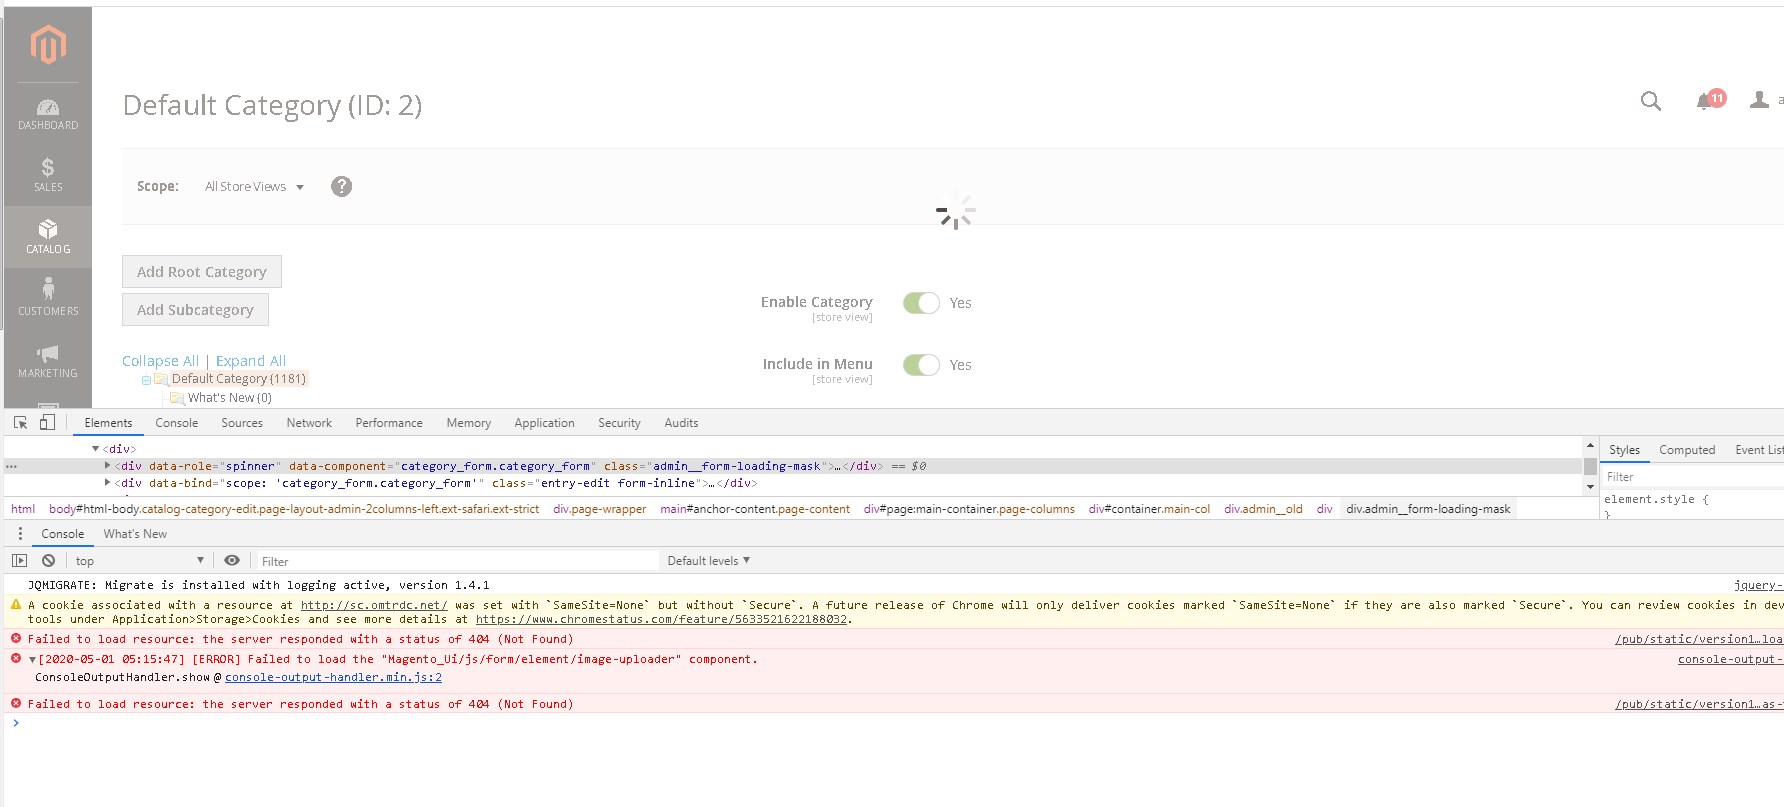
Task: Click the Add Subcategory button
Action: (x=195, y=310)
